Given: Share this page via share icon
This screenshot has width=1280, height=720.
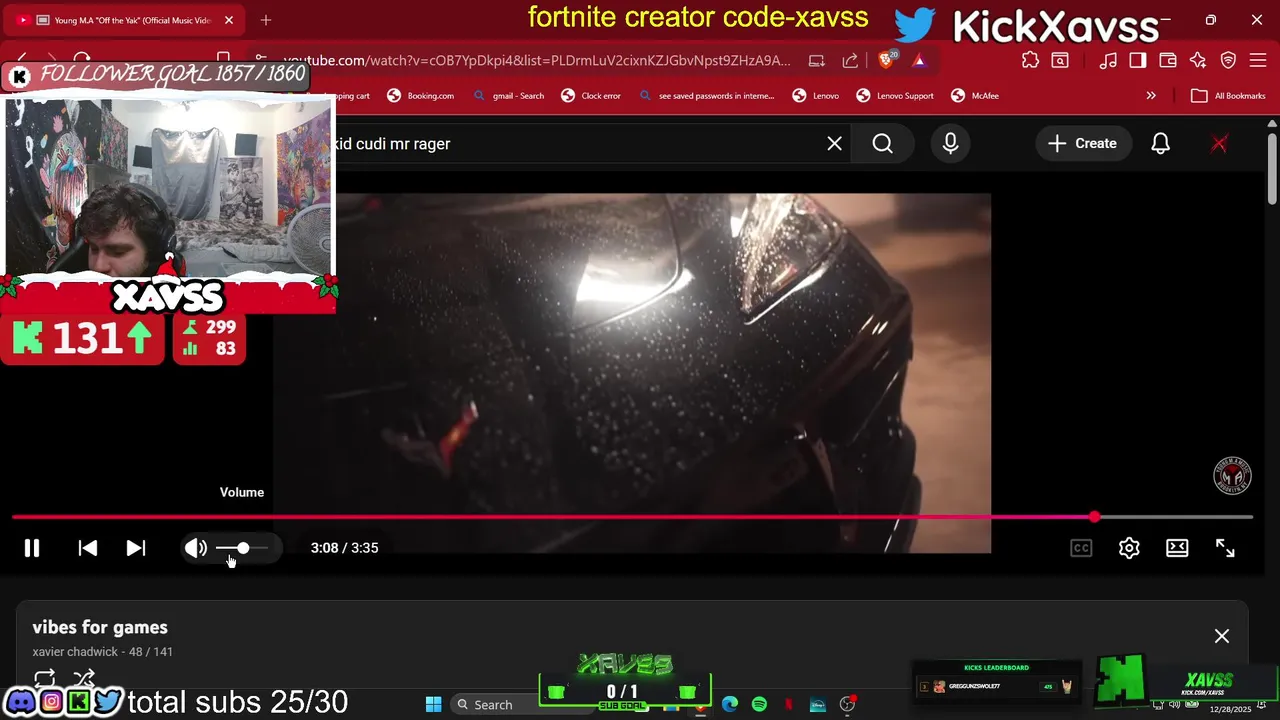Looking at the screenshot, I should click(850, 61).
